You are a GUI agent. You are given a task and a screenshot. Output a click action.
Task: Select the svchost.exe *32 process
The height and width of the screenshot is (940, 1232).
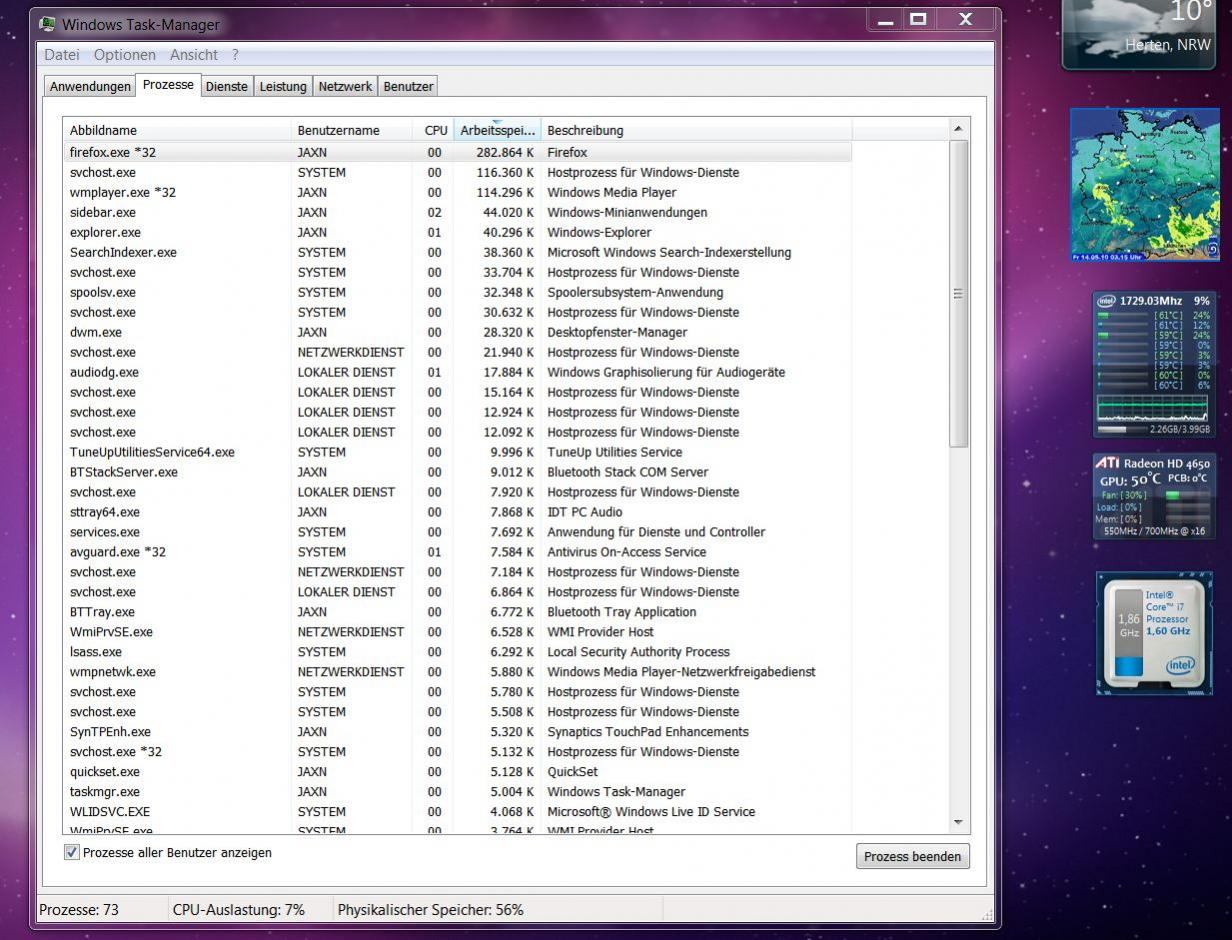pyautogui.click(x=457, y=752)
